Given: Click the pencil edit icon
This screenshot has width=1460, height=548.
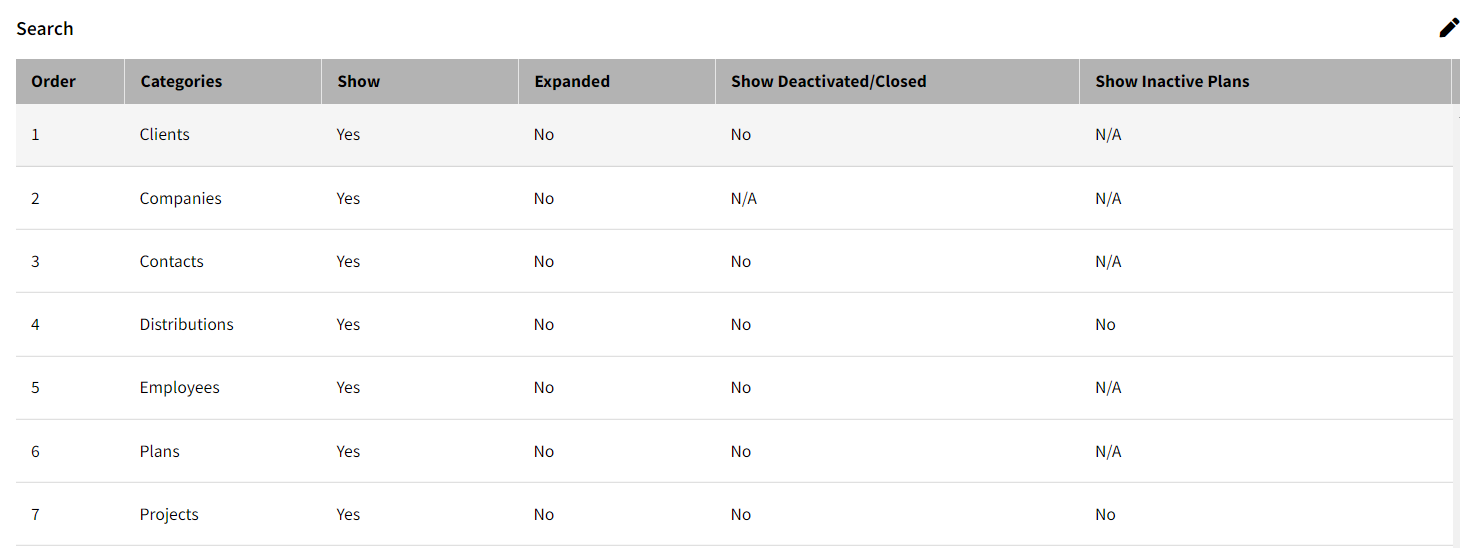Looking at the screenshot, I should [x=1449, y=28].
